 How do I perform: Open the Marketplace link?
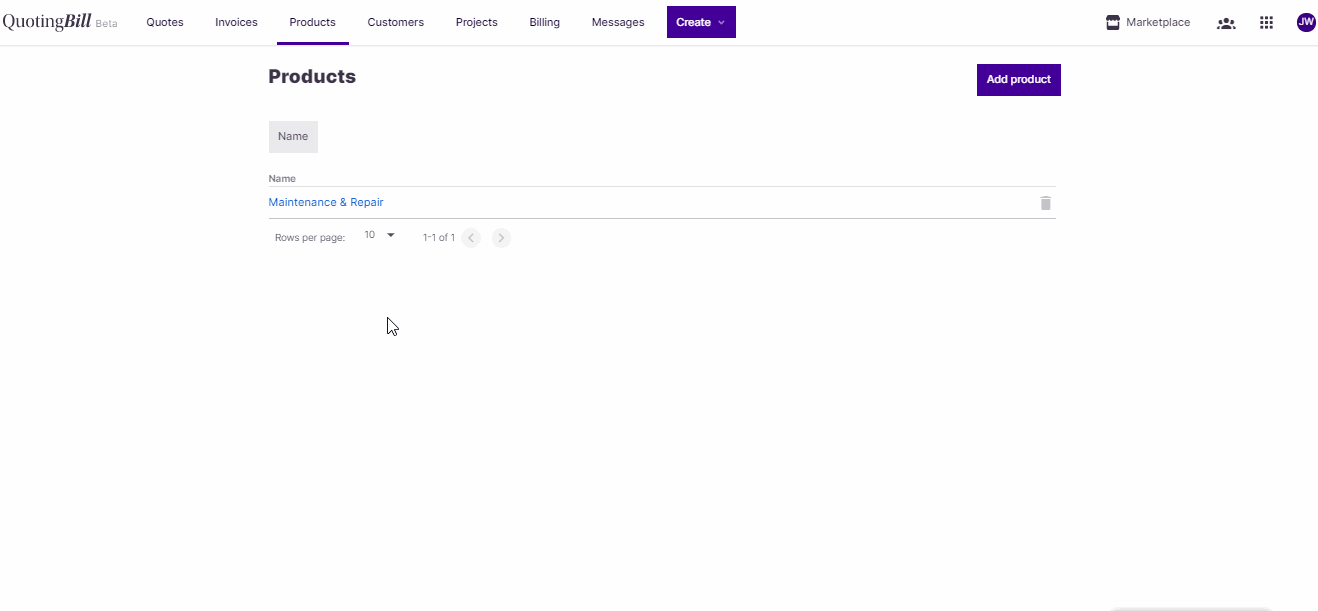coord(1148,22)
